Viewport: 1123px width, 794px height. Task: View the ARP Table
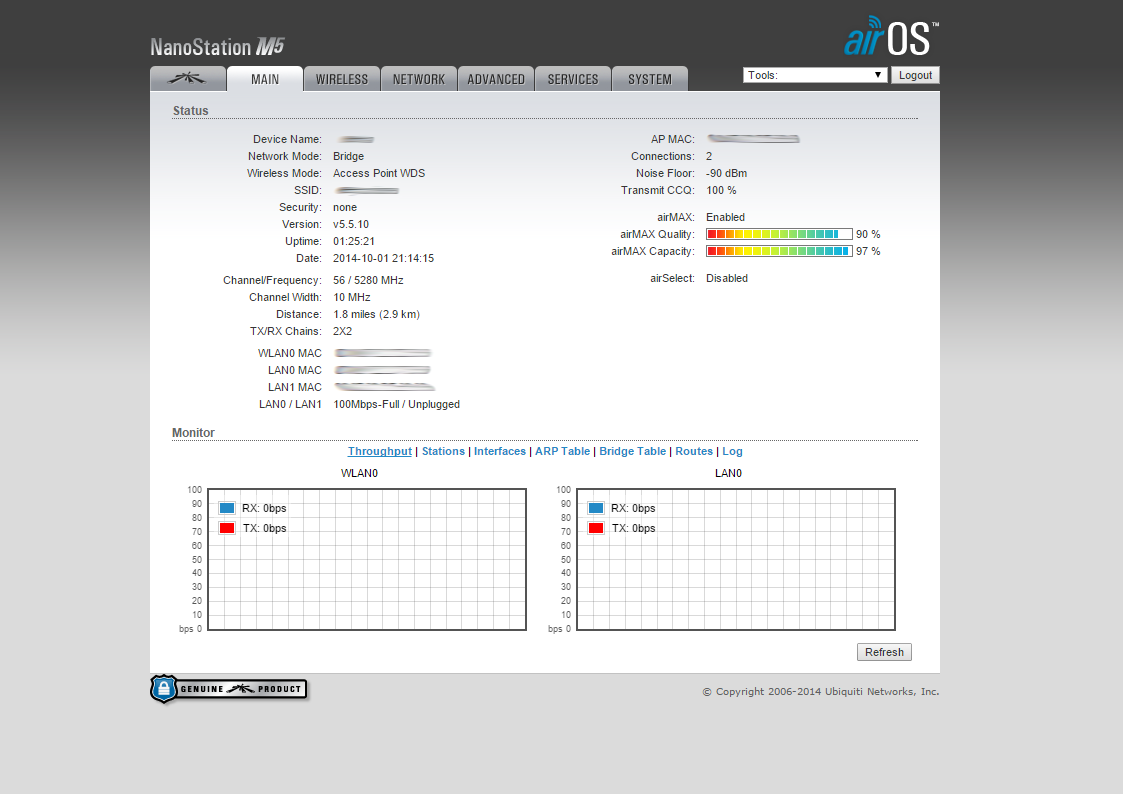pos(562,451)
